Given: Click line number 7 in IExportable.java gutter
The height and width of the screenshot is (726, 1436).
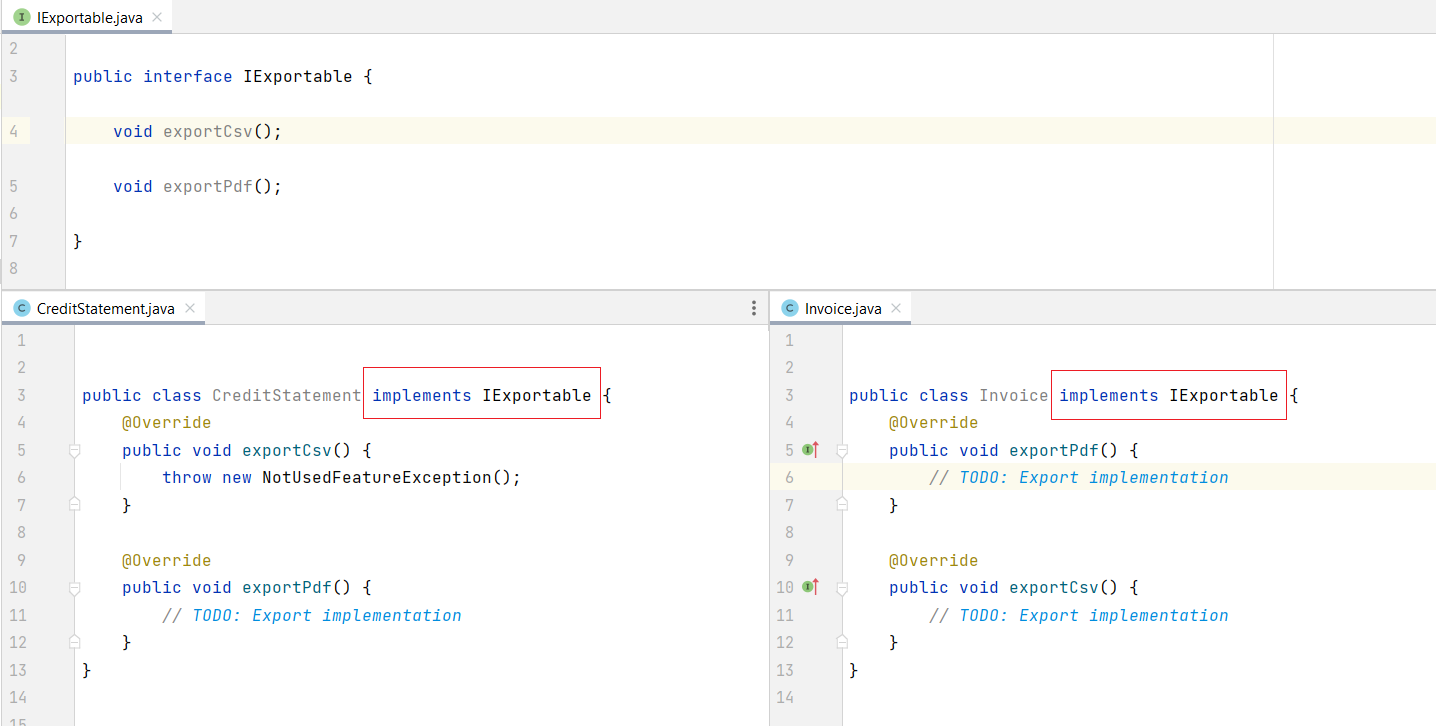Looking at the screenshot, I should pos(13,241).
